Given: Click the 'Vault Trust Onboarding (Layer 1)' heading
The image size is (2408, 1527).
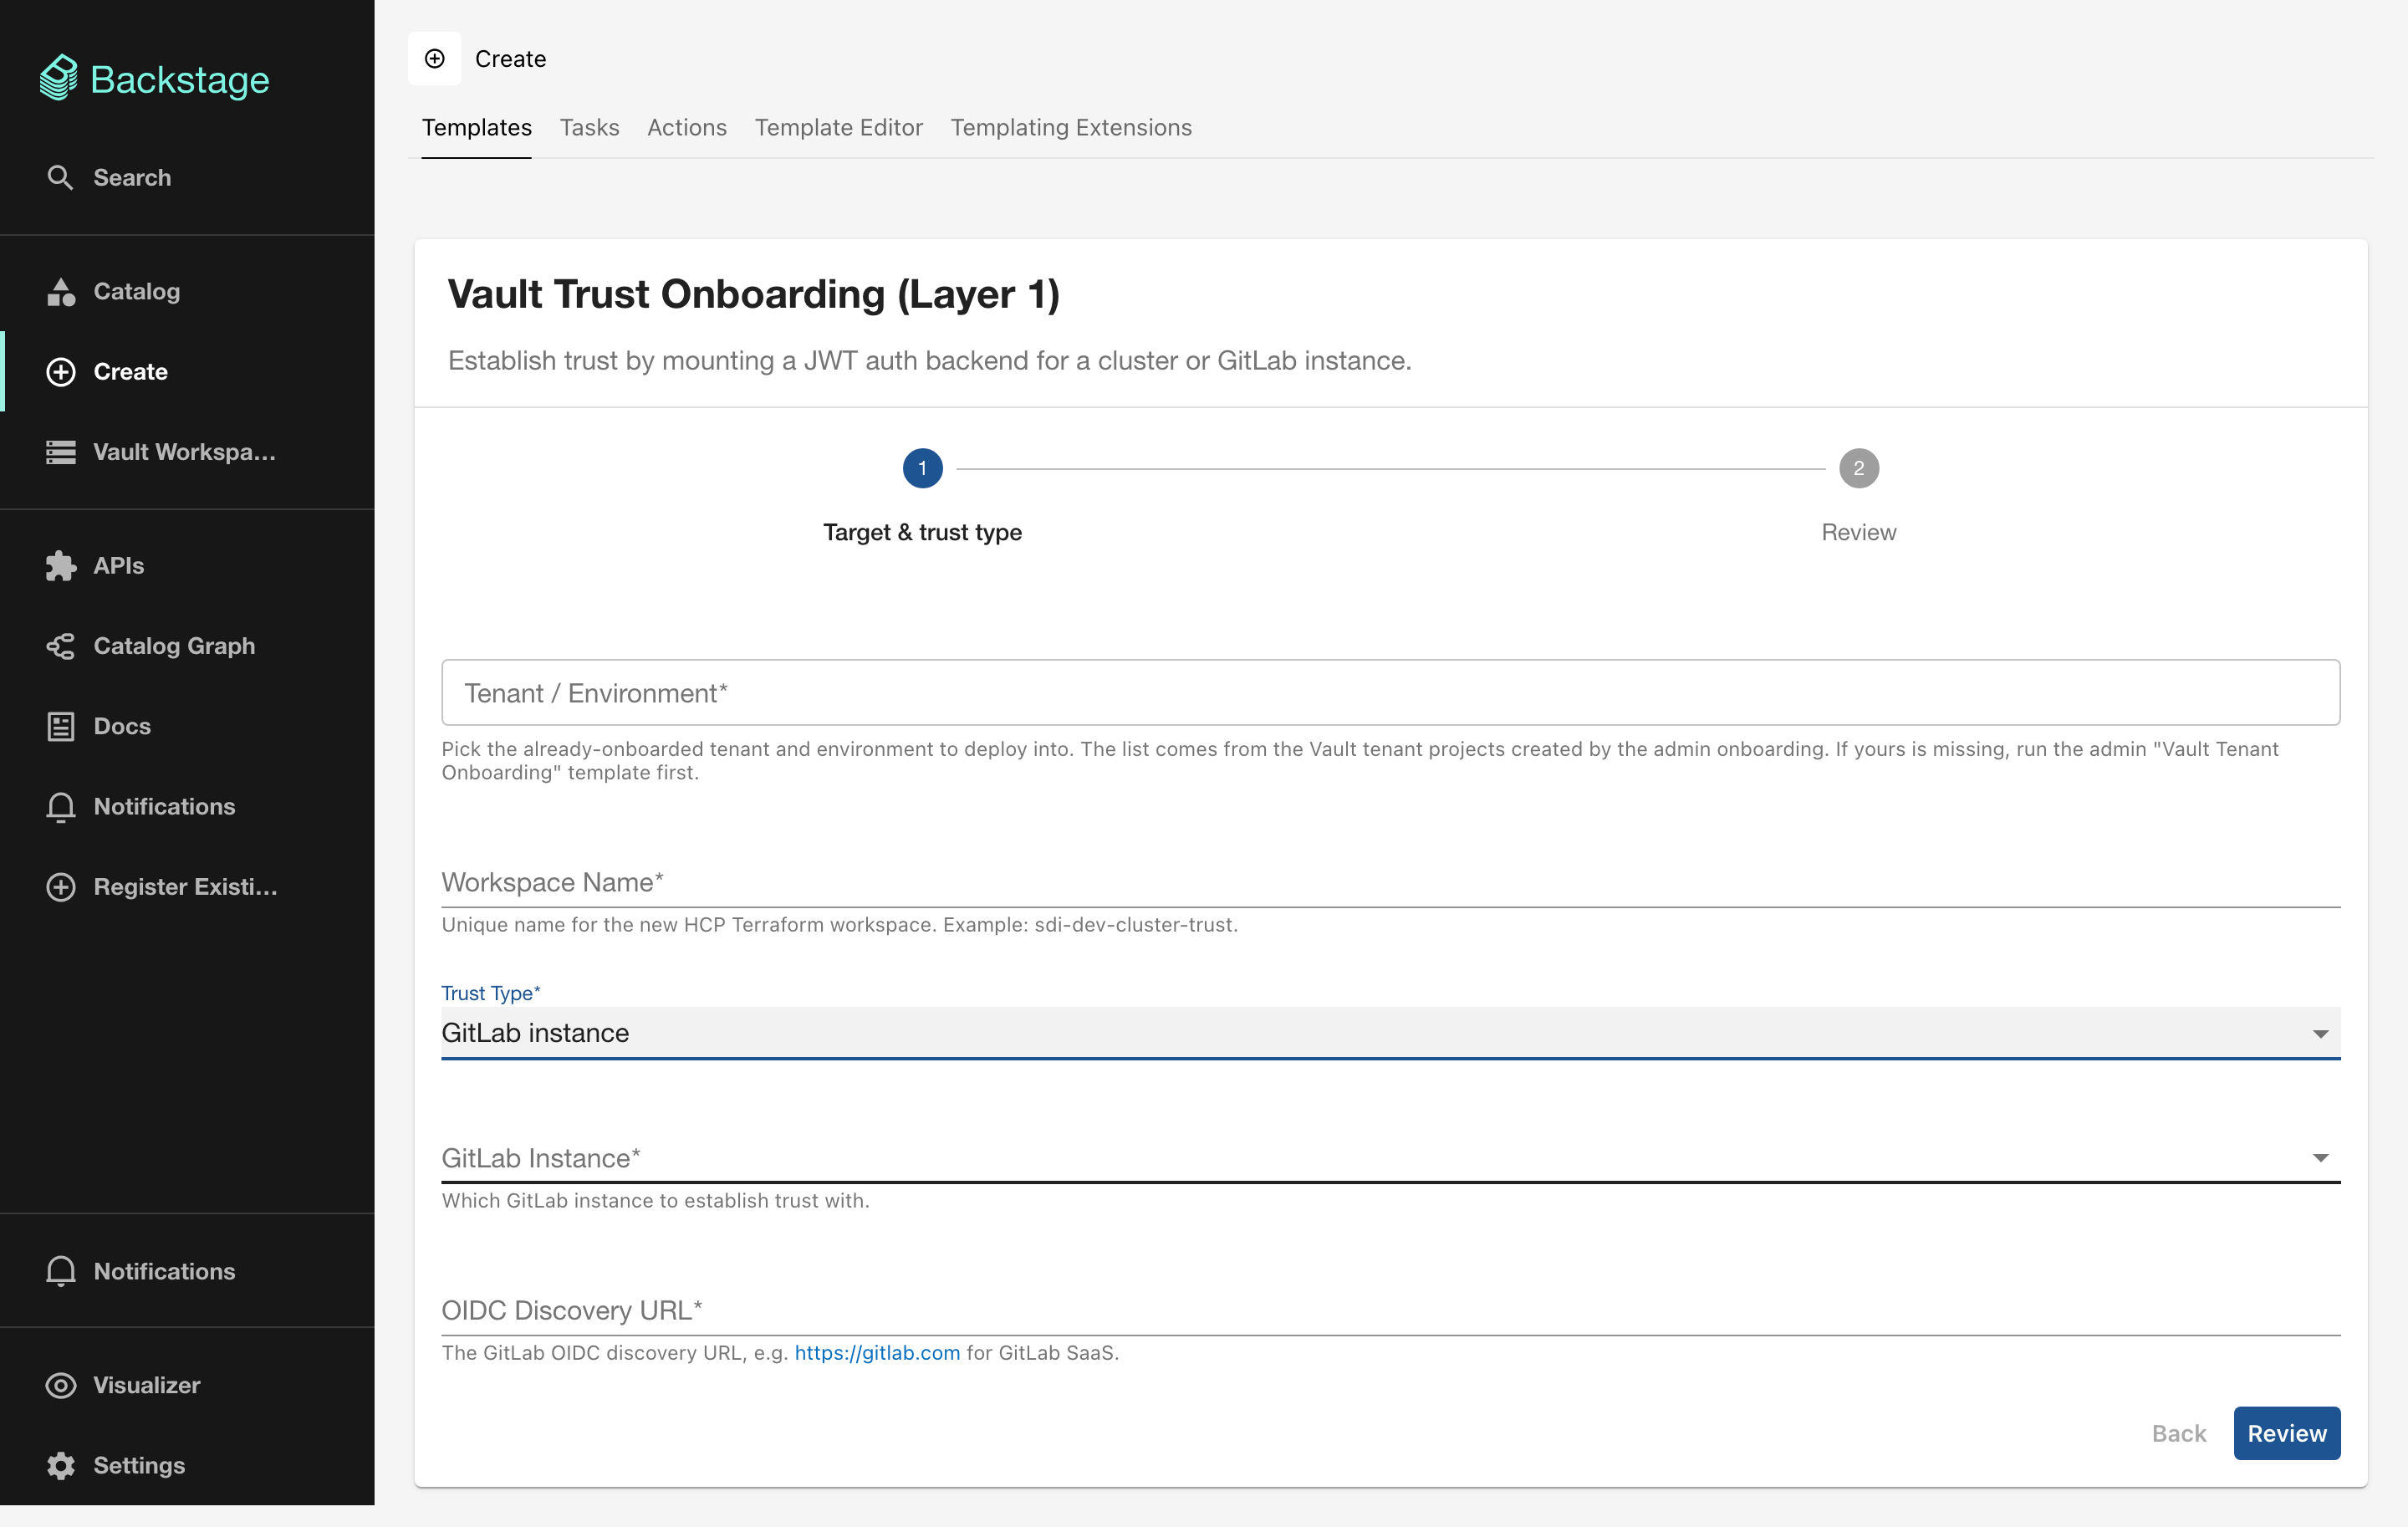Looking at the screenshot, I should pos(753,295).
